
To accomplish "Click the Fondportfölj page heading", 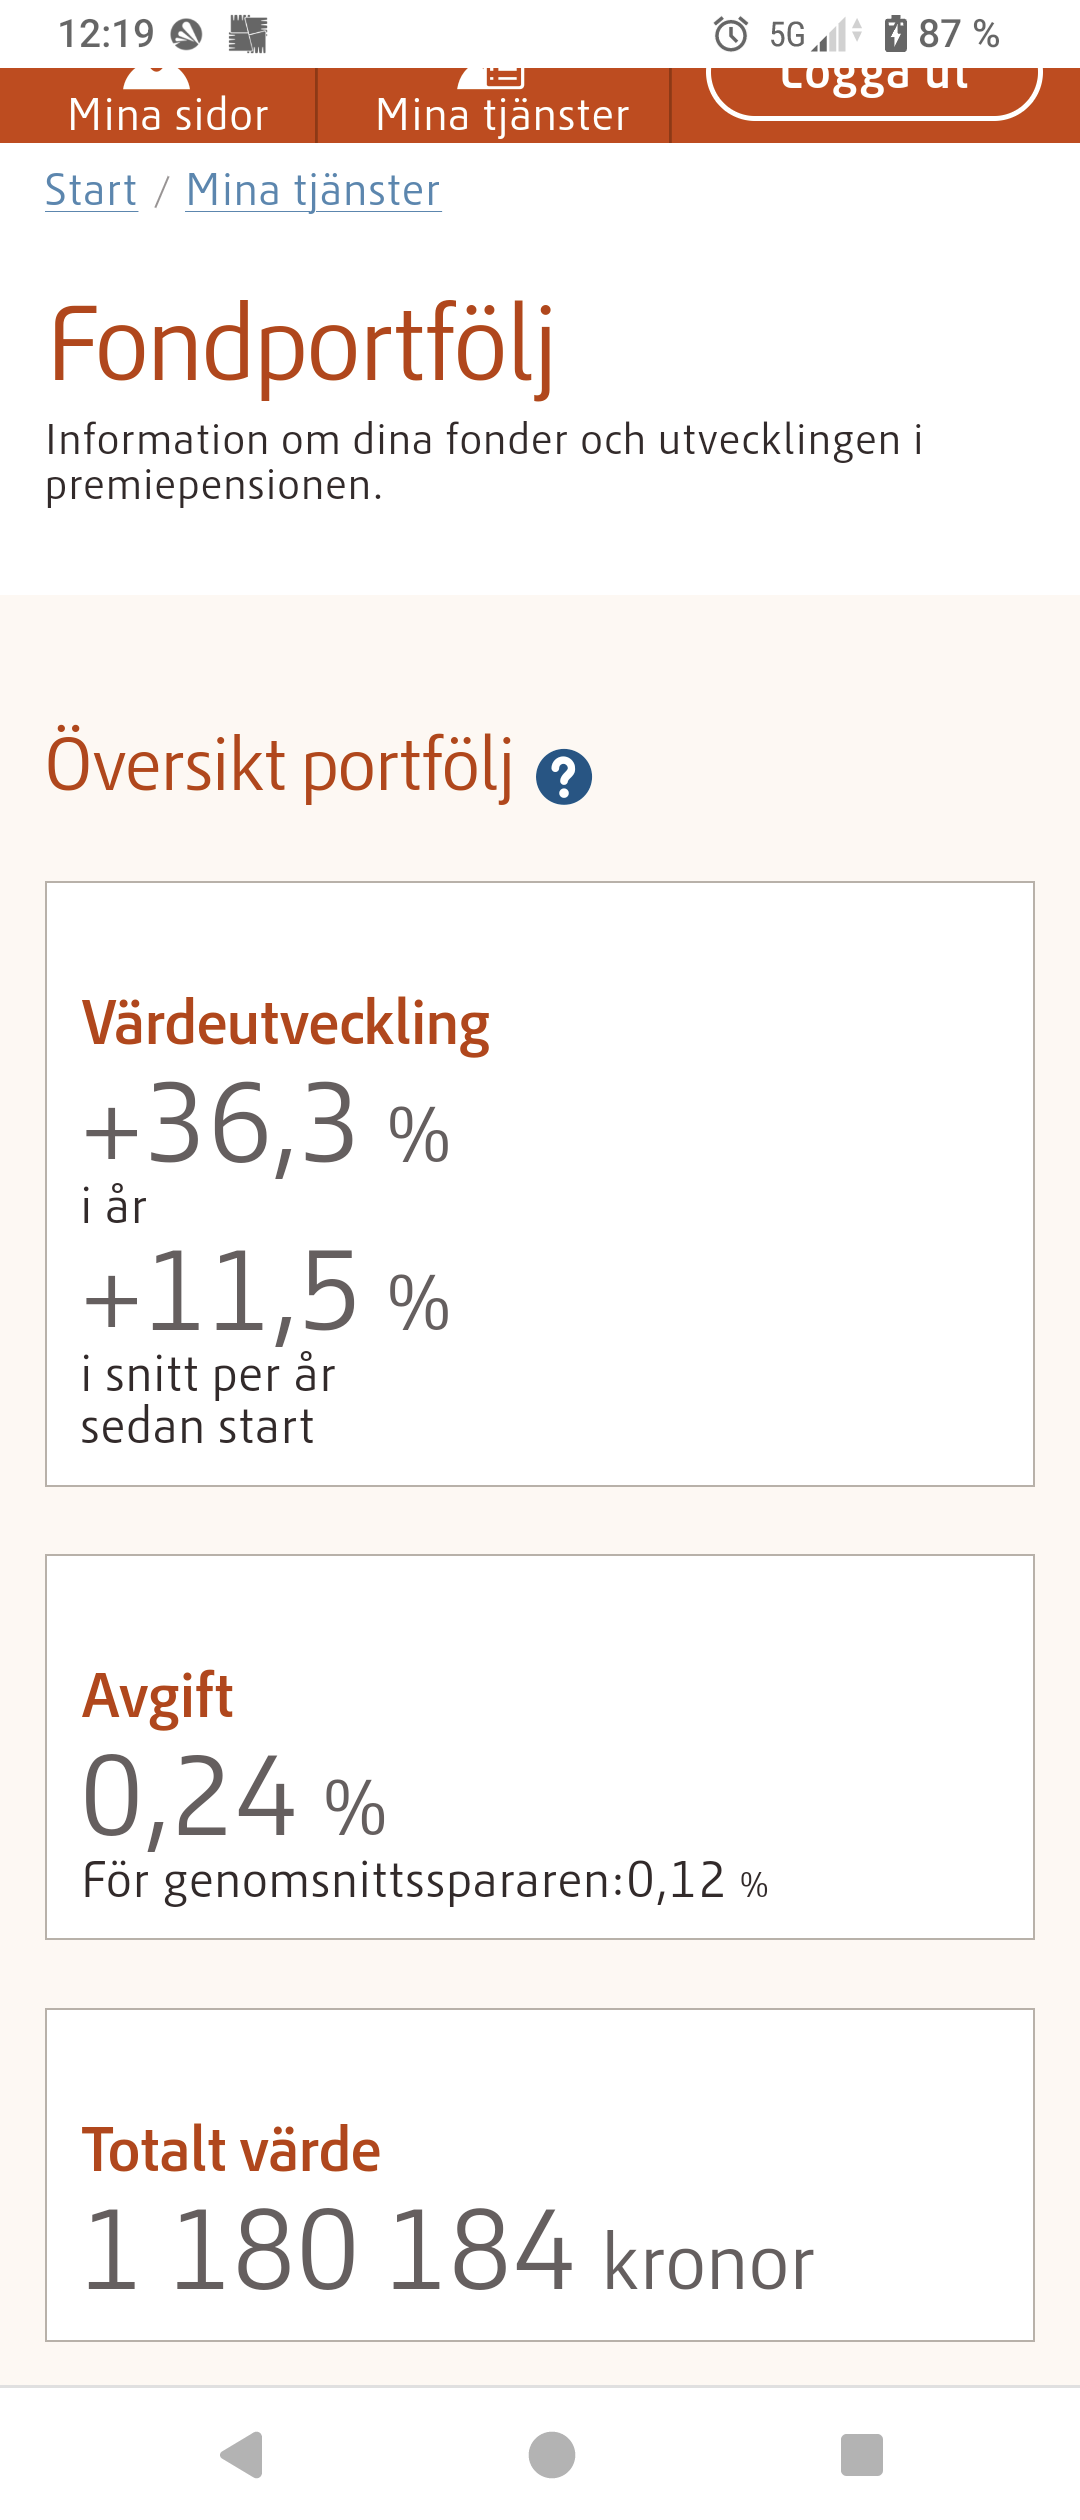I will coord(301,345).
